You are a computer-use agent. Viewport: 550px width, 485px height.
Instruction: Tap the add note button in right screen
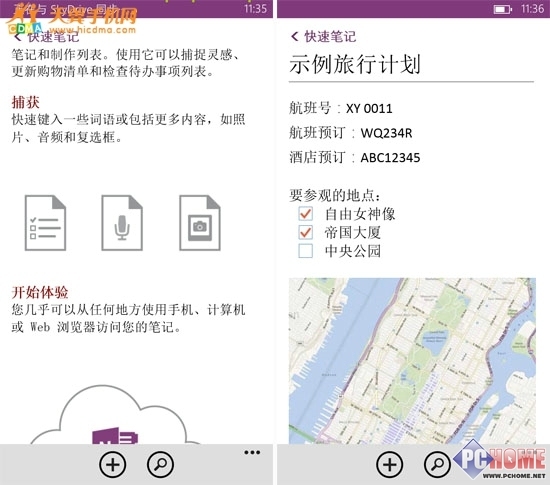tap(390, 464)
